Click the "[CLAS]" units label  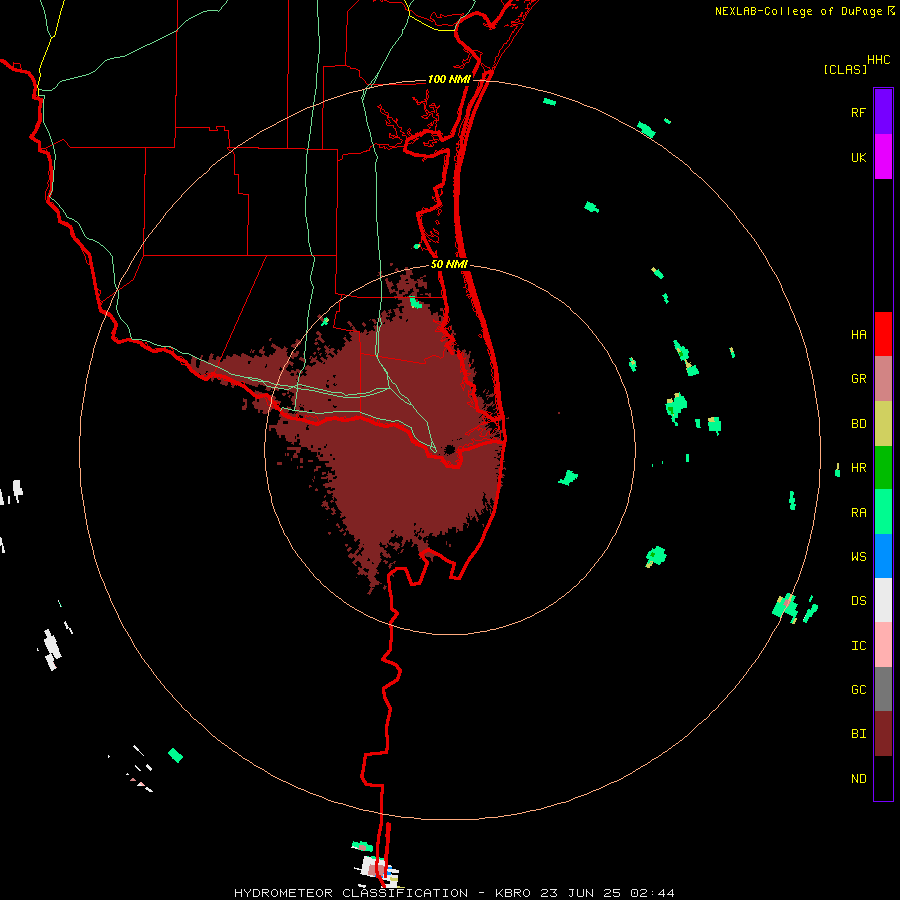[845, 69]
